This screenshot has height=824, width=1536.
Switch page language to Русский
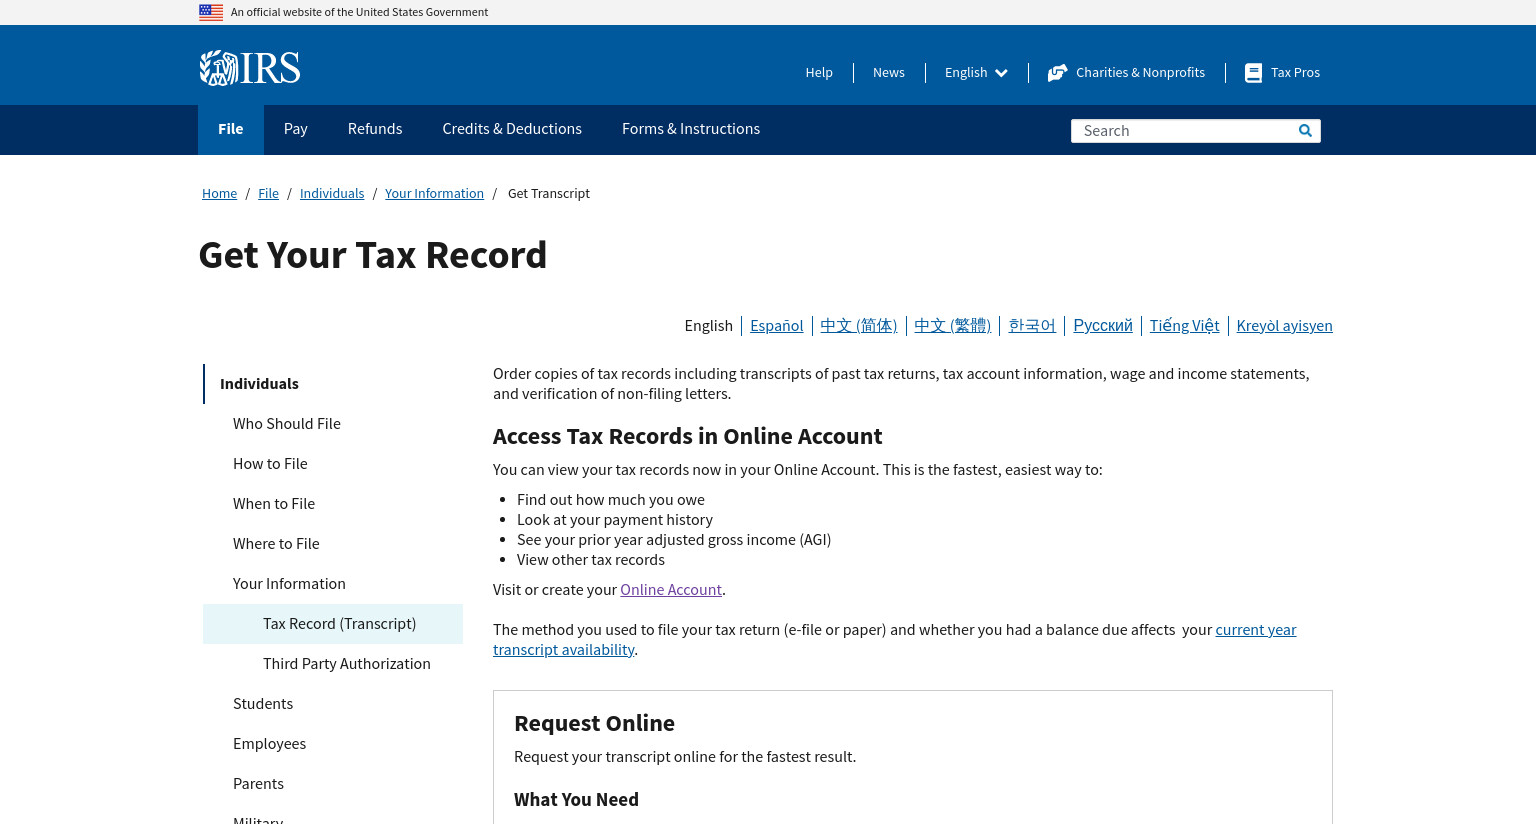pyautogui.click(x=1103, y=326)
